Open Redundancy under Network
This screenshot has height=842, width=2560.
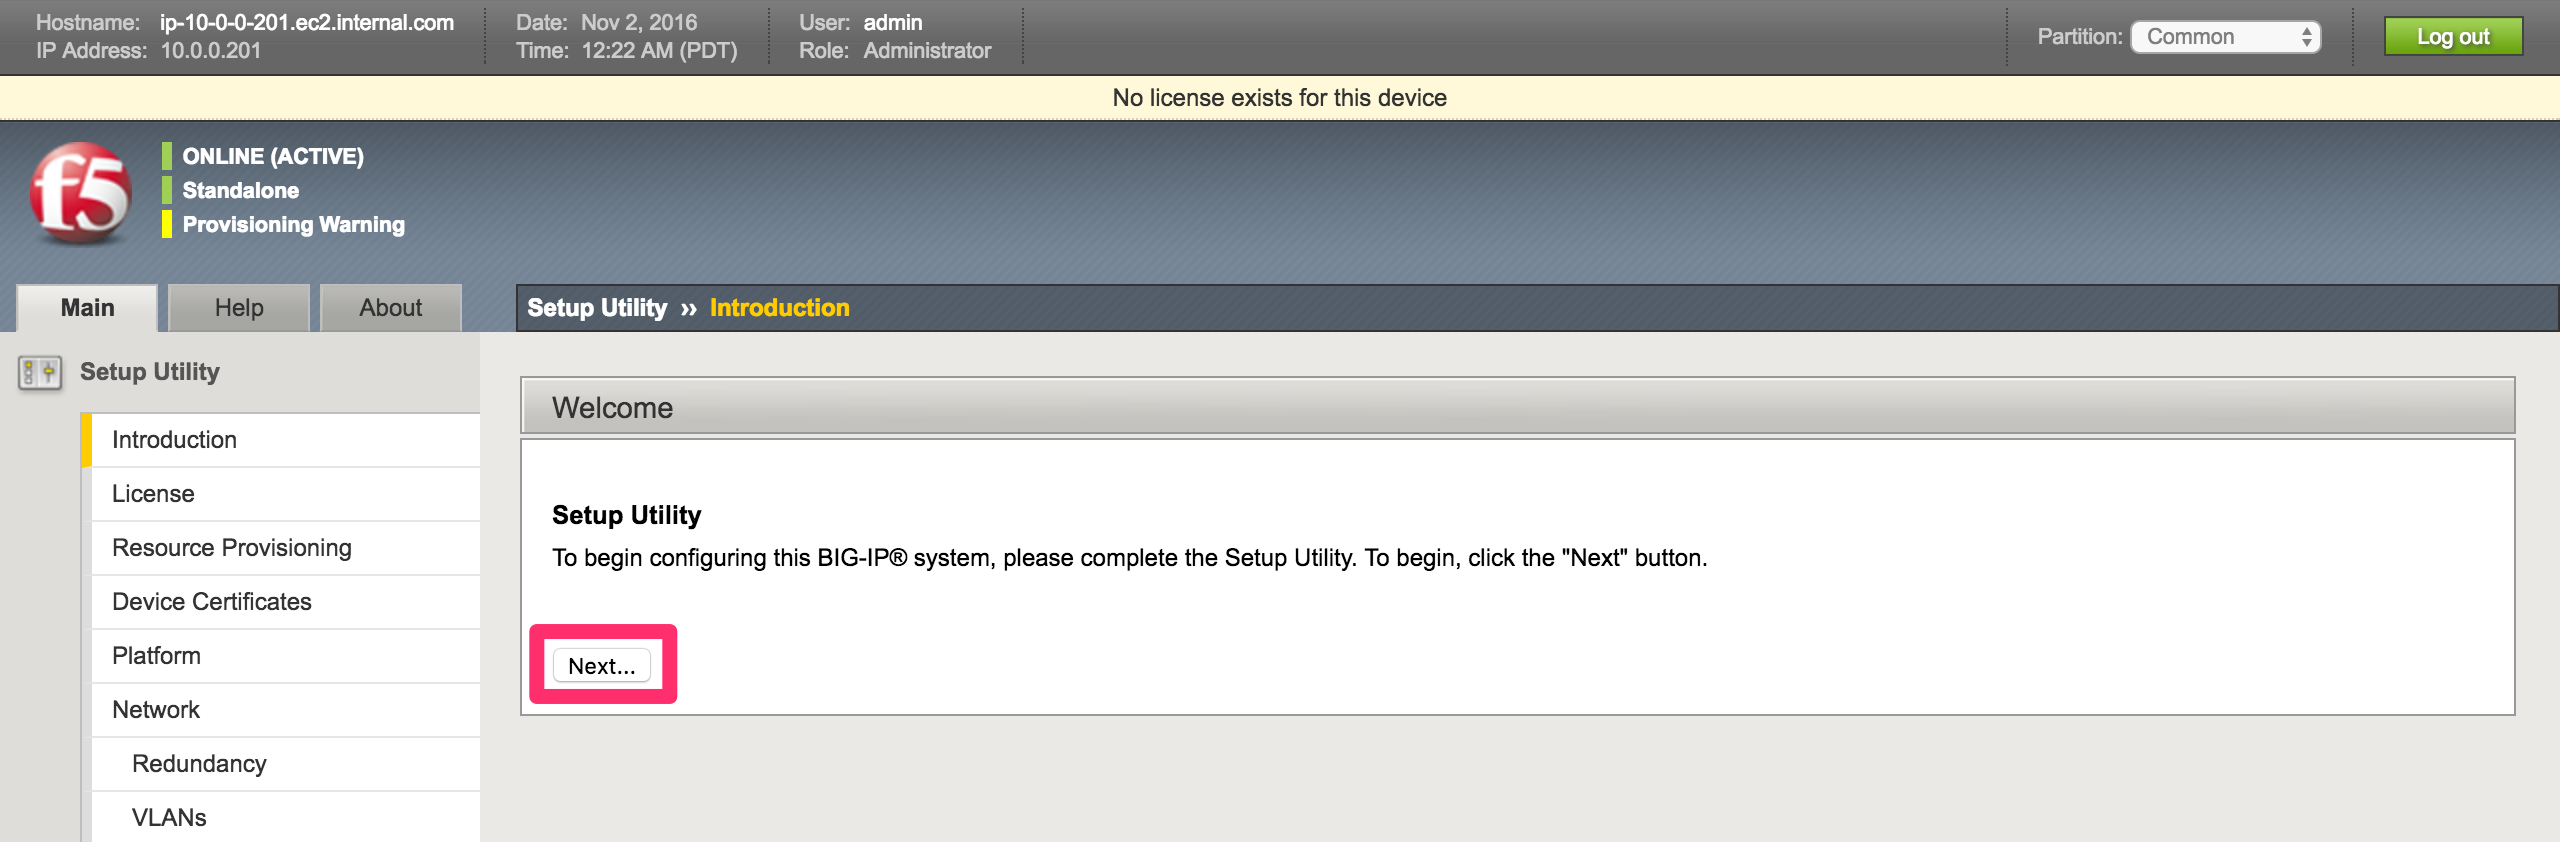pos(286,764)
